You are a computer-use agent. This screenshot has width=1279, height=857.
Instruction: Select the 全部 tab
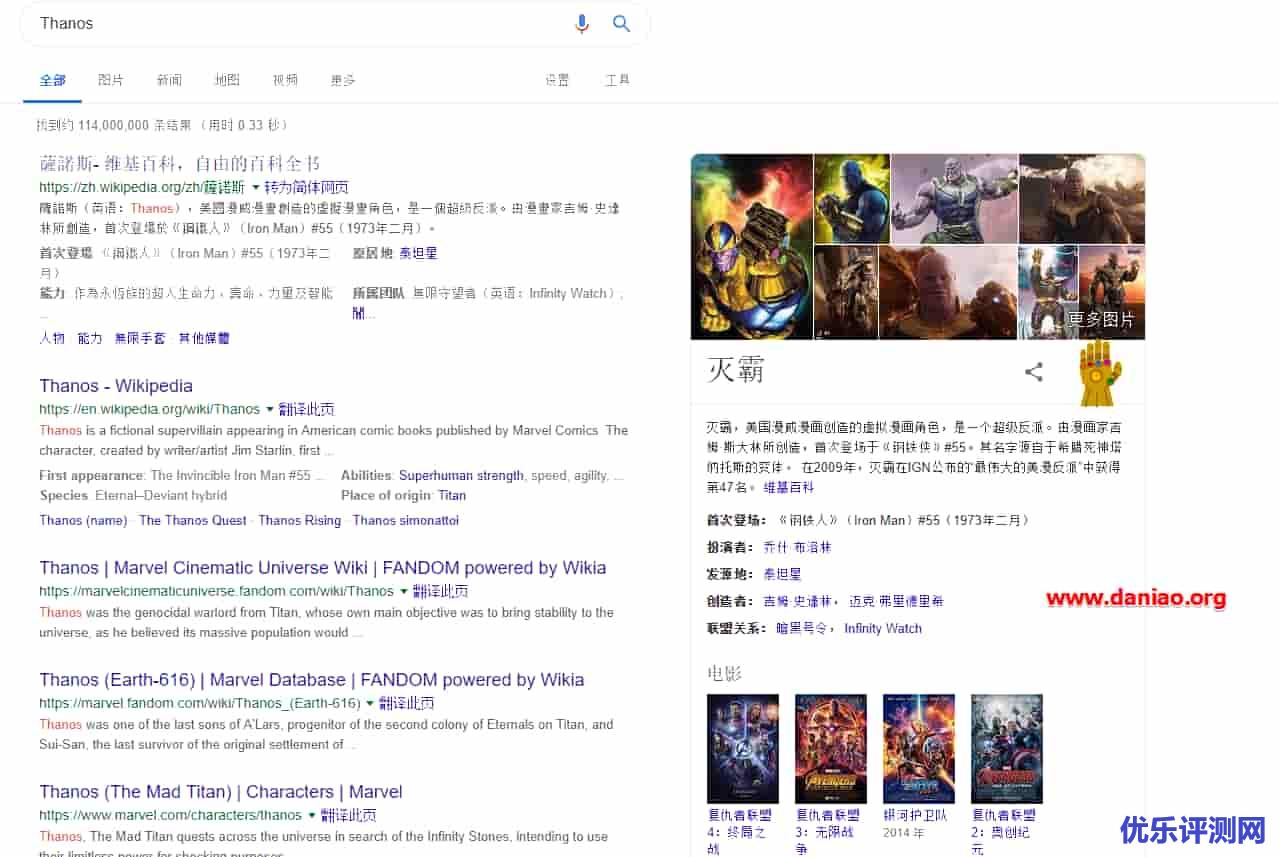click(53, 80)
